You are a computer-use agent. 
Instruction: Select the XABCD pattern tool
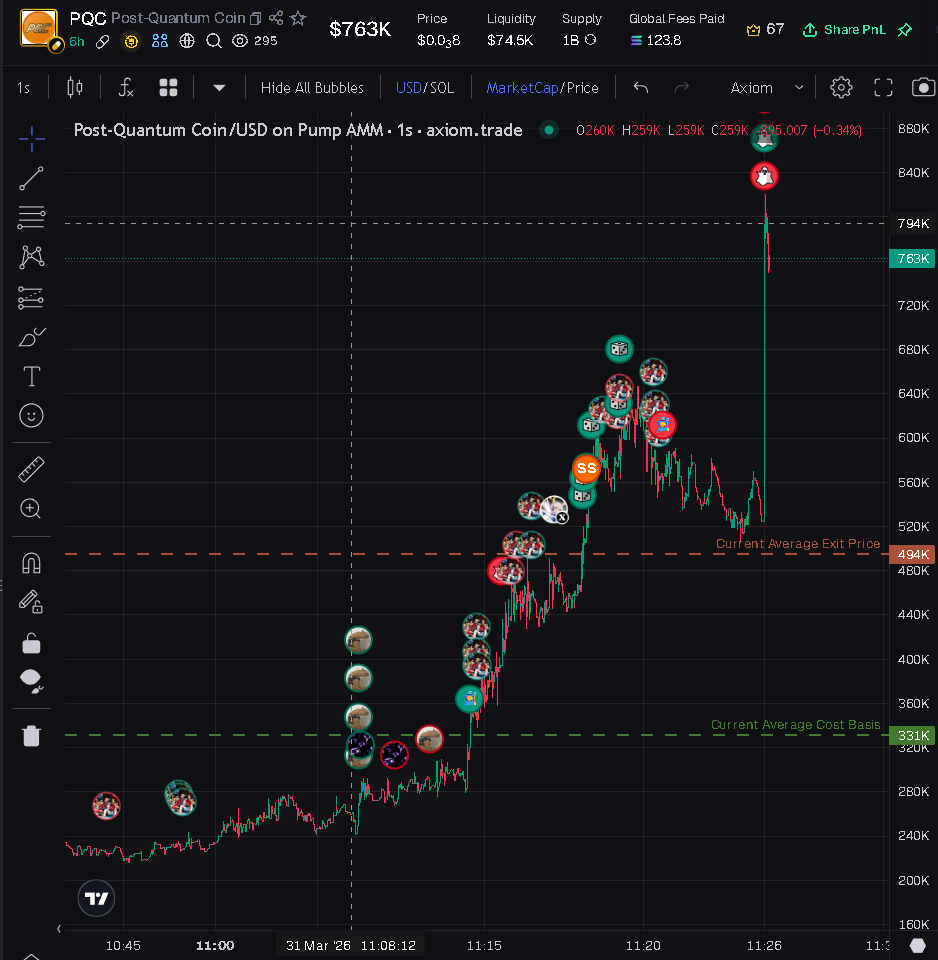(31, 257)
